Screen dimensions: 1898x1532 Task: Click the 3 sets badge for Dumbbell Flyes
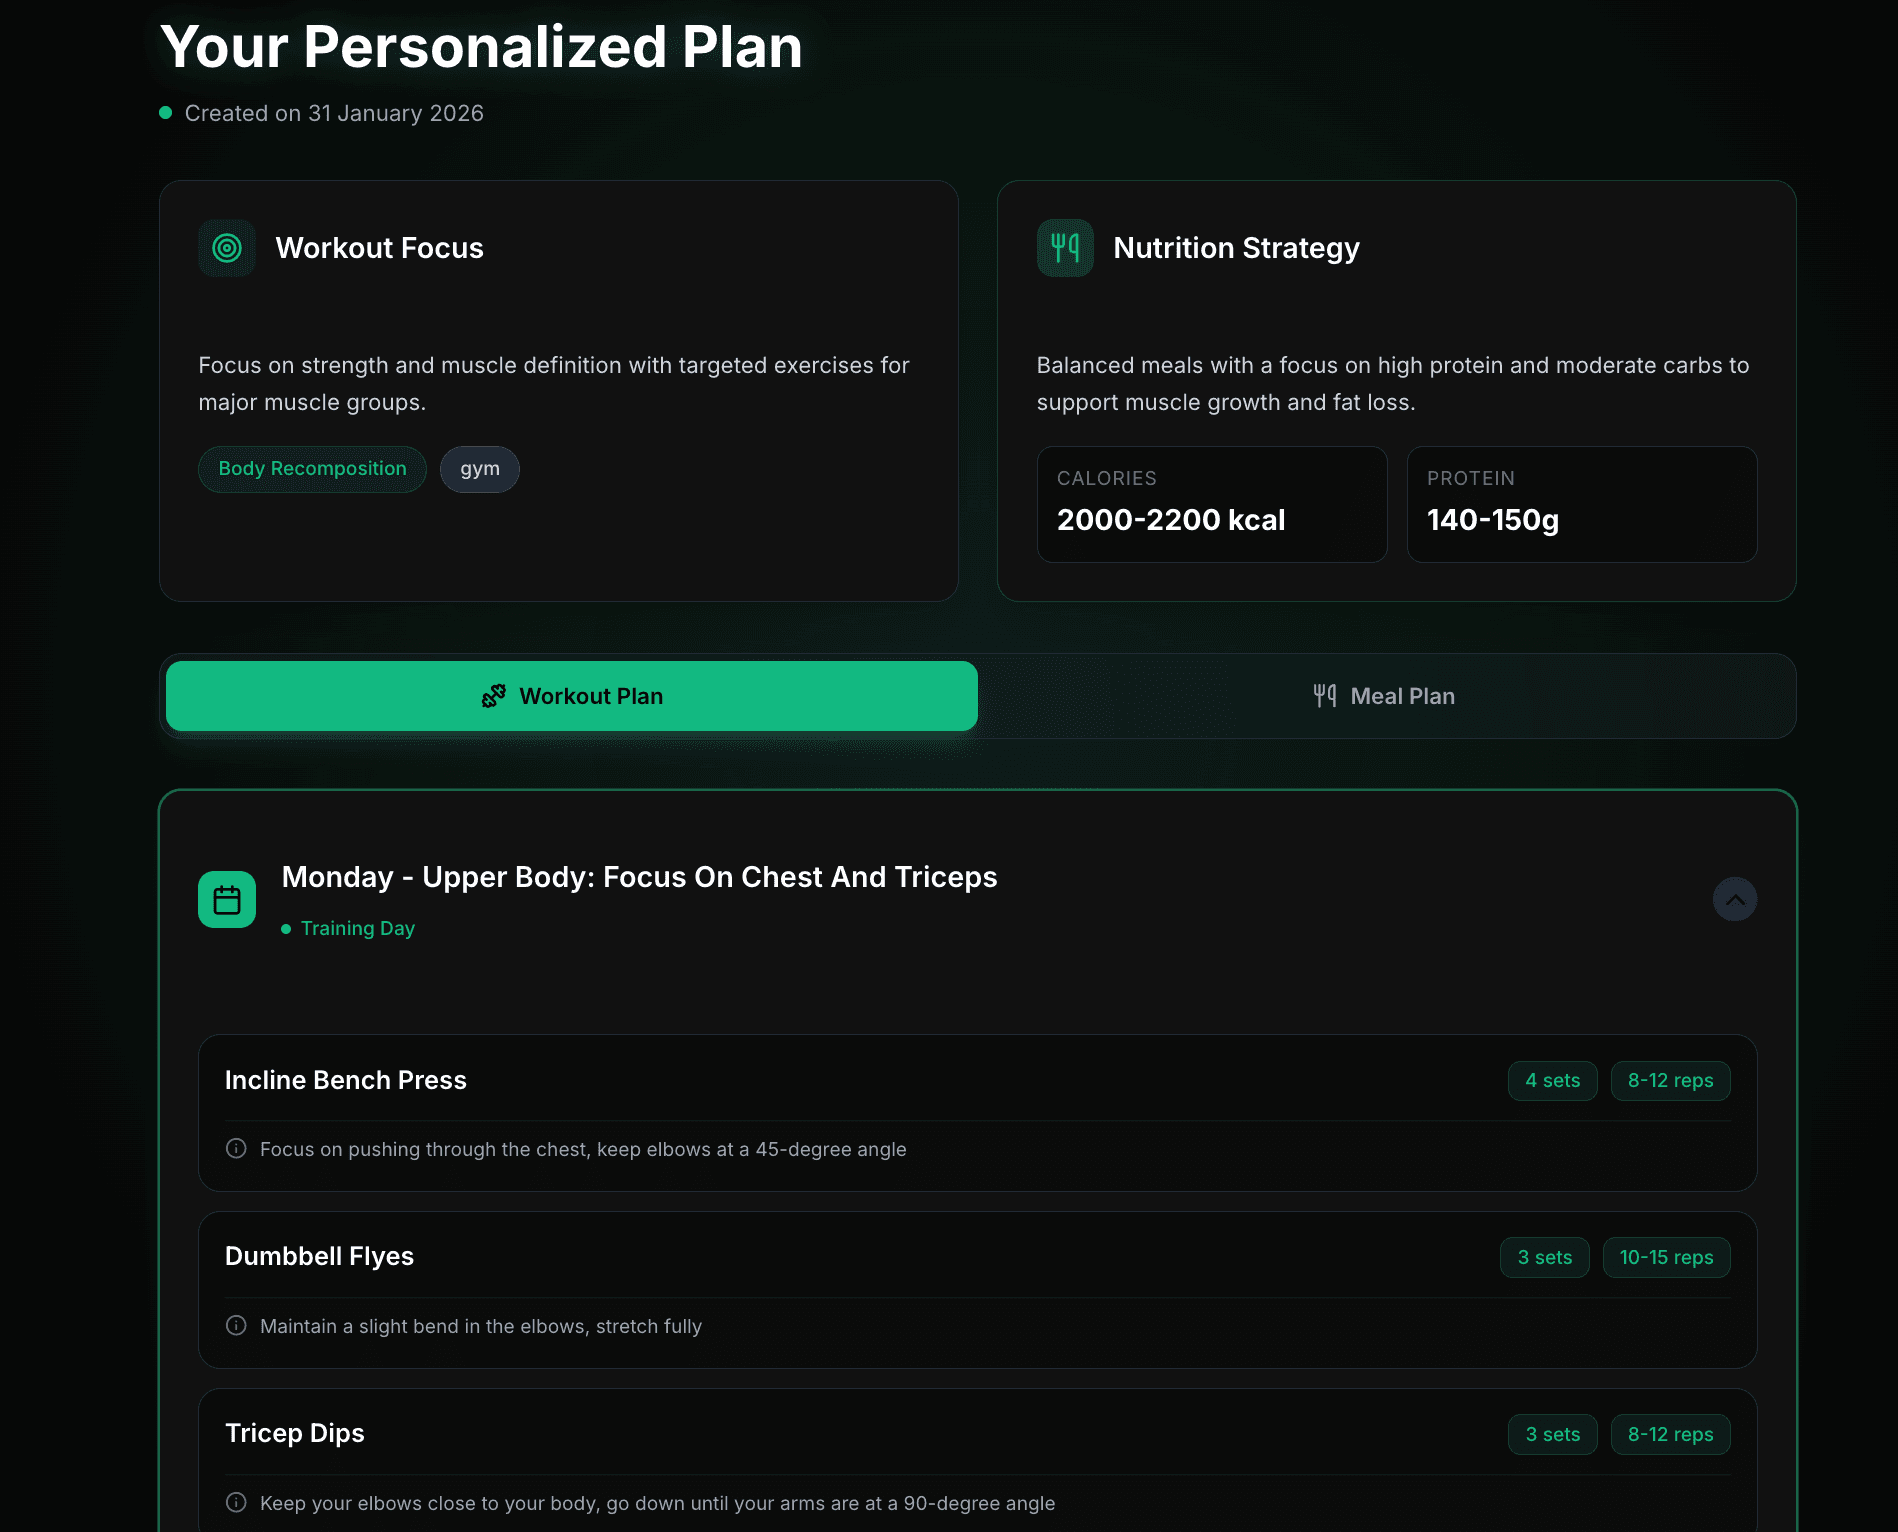(1544, 1257)
